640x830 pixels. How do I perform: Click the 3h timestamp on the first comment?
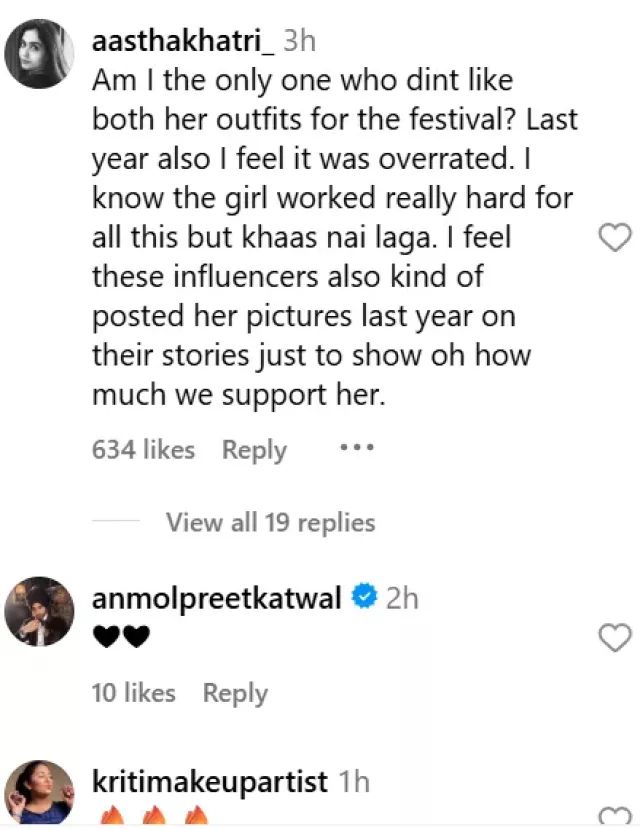point(302,41)
